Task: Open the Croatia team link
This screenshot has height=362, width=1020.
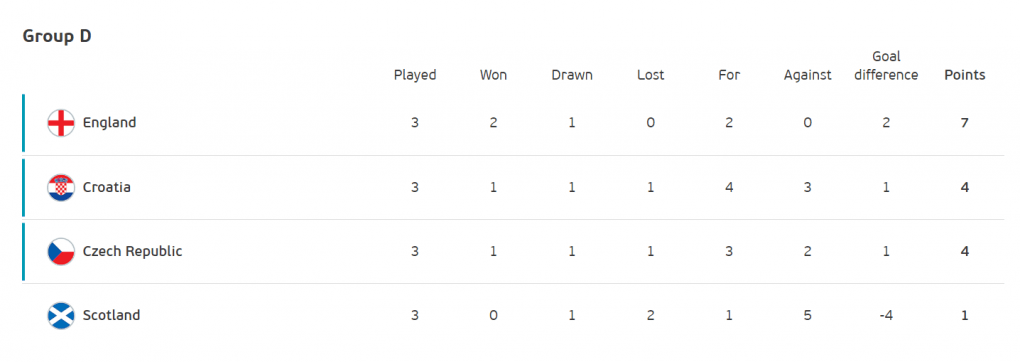Action: [107, 187]
